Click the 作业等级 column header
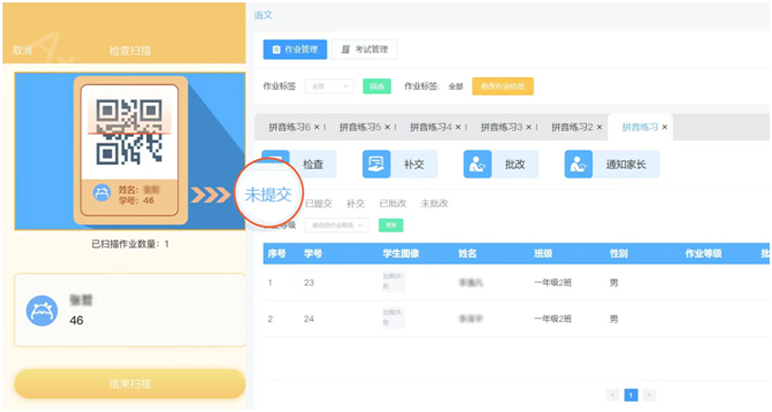The height and width of the screenshot is (412, 772). pos(704,254)
